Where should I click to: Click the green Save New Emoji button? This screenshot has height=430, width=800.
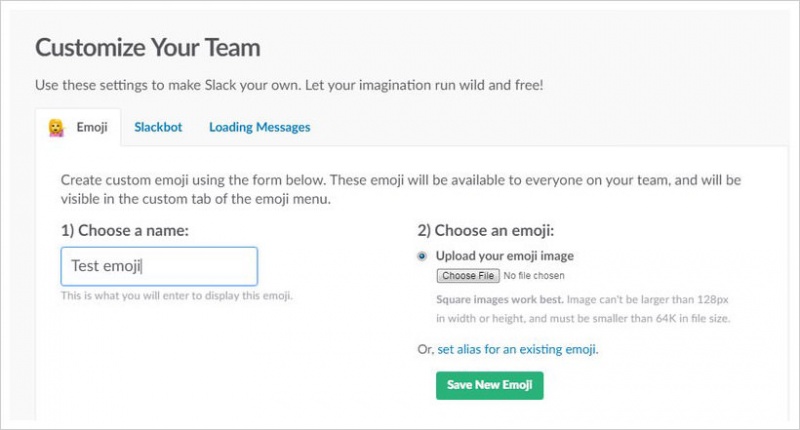click(x=489, y=386)
